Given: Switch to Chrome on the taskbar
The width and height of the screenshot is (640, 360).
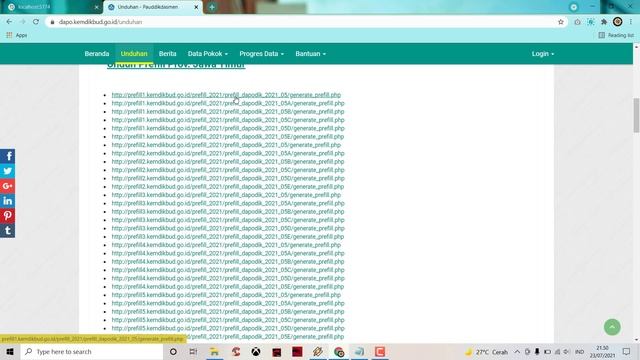Looking at the screenshot, I should tap(339, 351).
